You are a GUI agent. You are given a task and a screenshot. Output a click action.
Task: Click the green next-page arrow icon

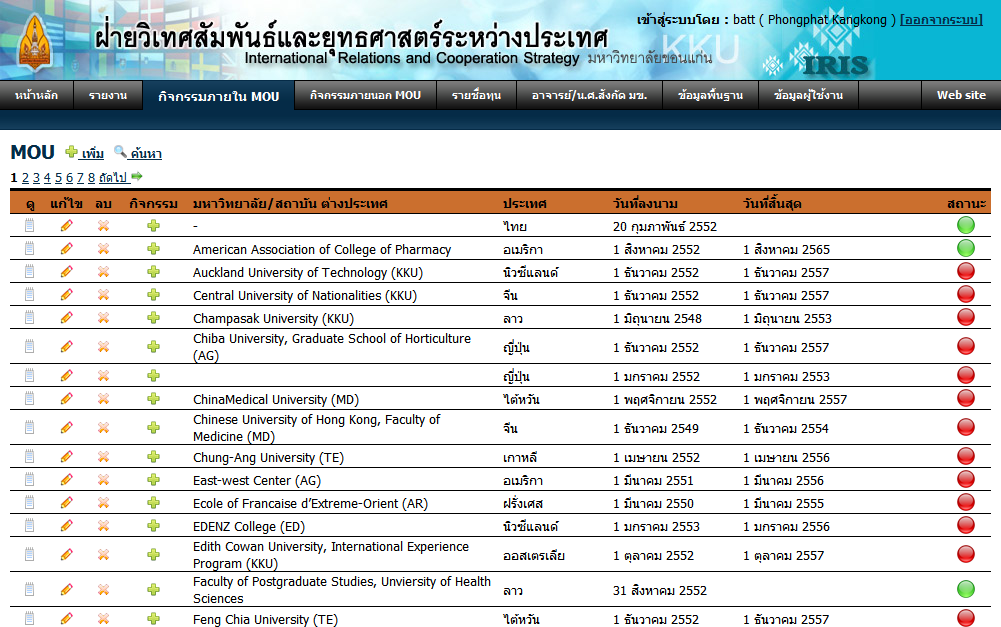(137, 176)
